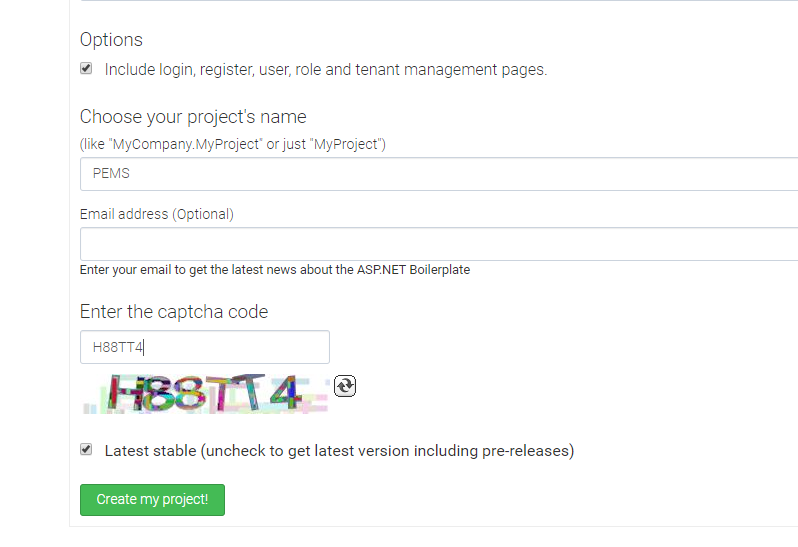
Task: Click the "Email address (Optional)" label
Action: [157, 214]
